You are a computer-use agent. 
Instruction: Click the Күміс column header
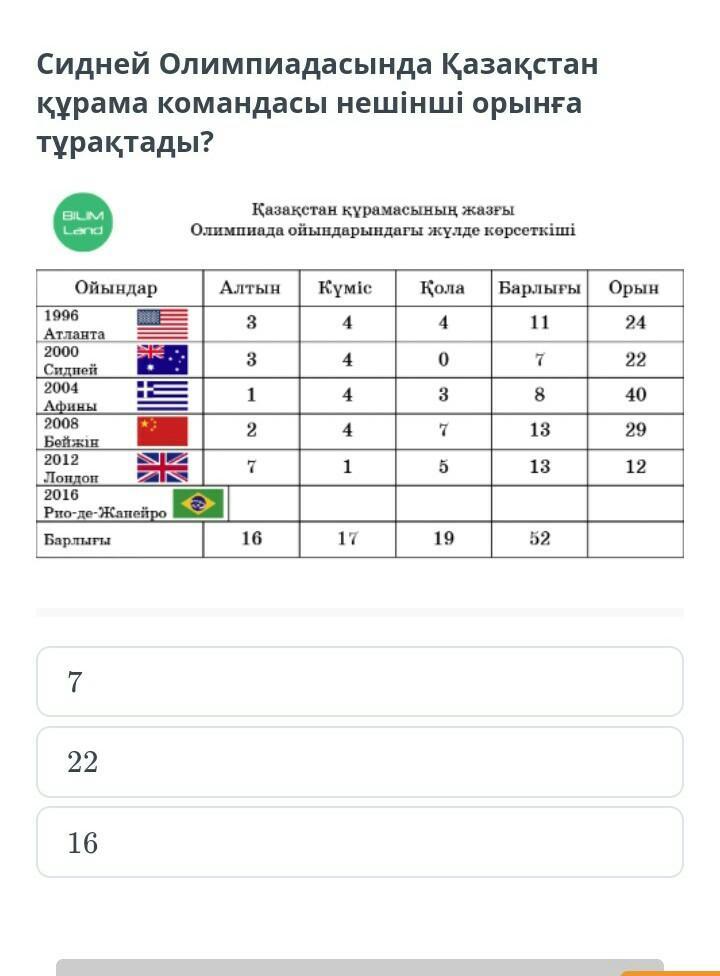click(x=347, y=288)
